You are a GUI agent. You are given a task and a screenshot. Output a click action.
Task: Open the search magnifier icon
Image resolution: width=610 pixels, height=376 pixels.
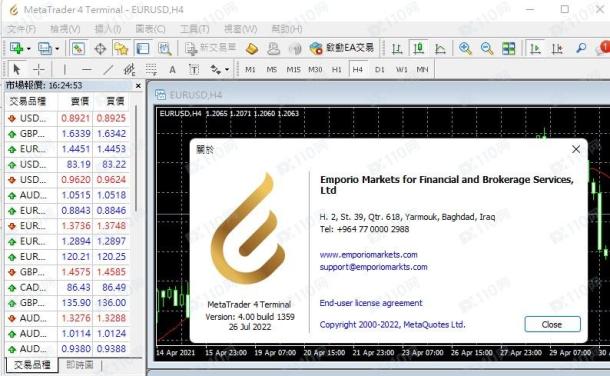tap(581, 49)
